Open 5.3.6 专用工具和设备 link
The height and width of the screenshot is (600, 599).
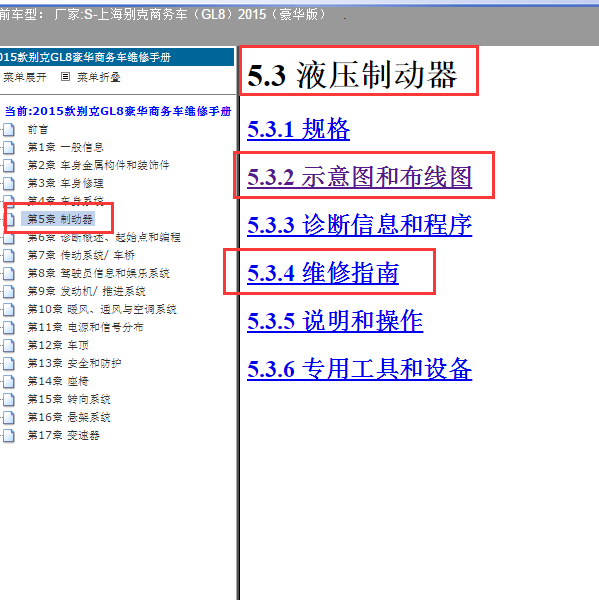359,369
